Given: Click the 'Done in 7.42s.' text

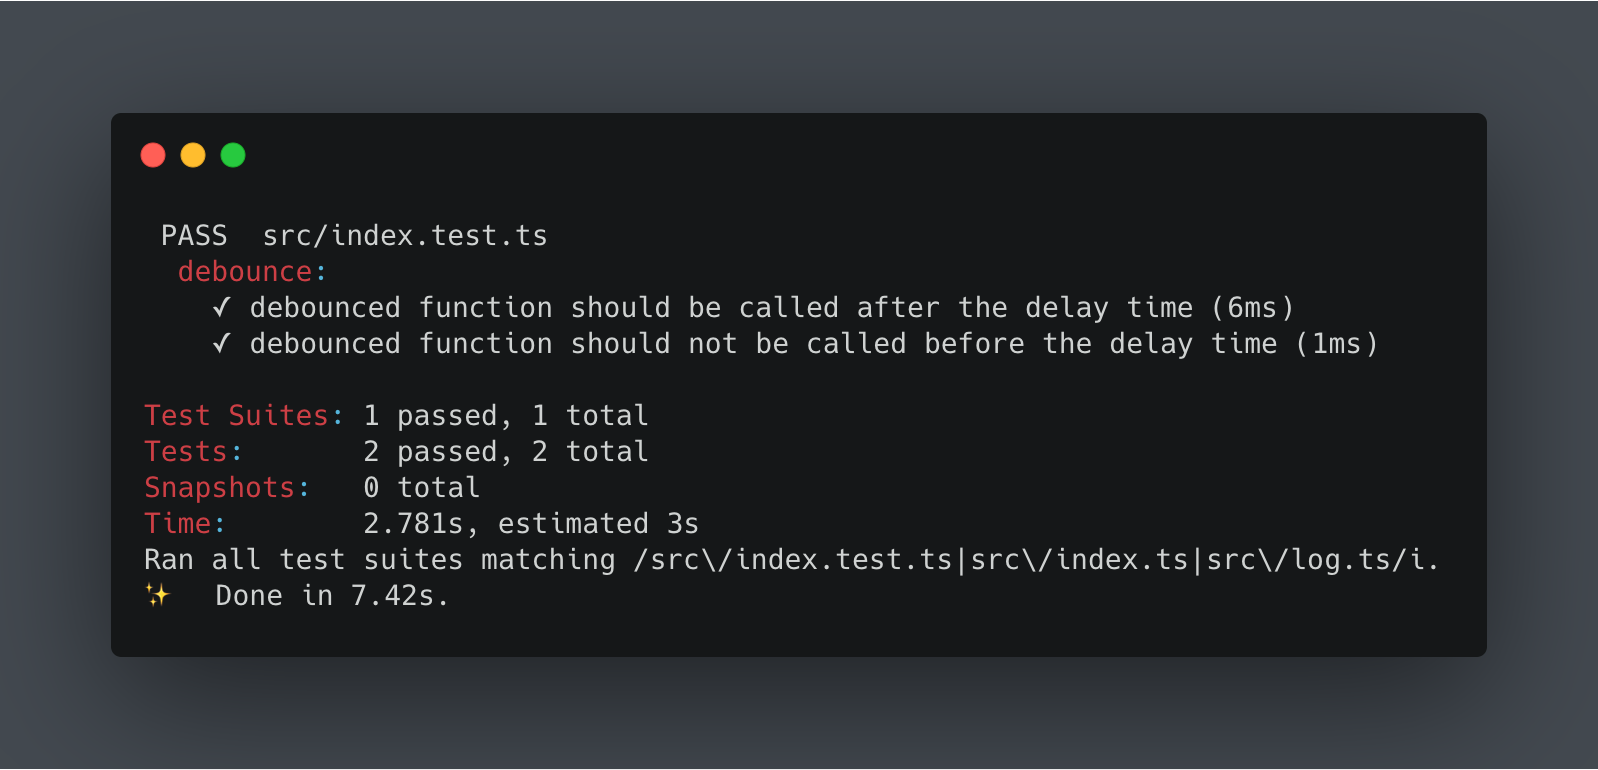Looking at the screenshot, I should pos(332,595).
